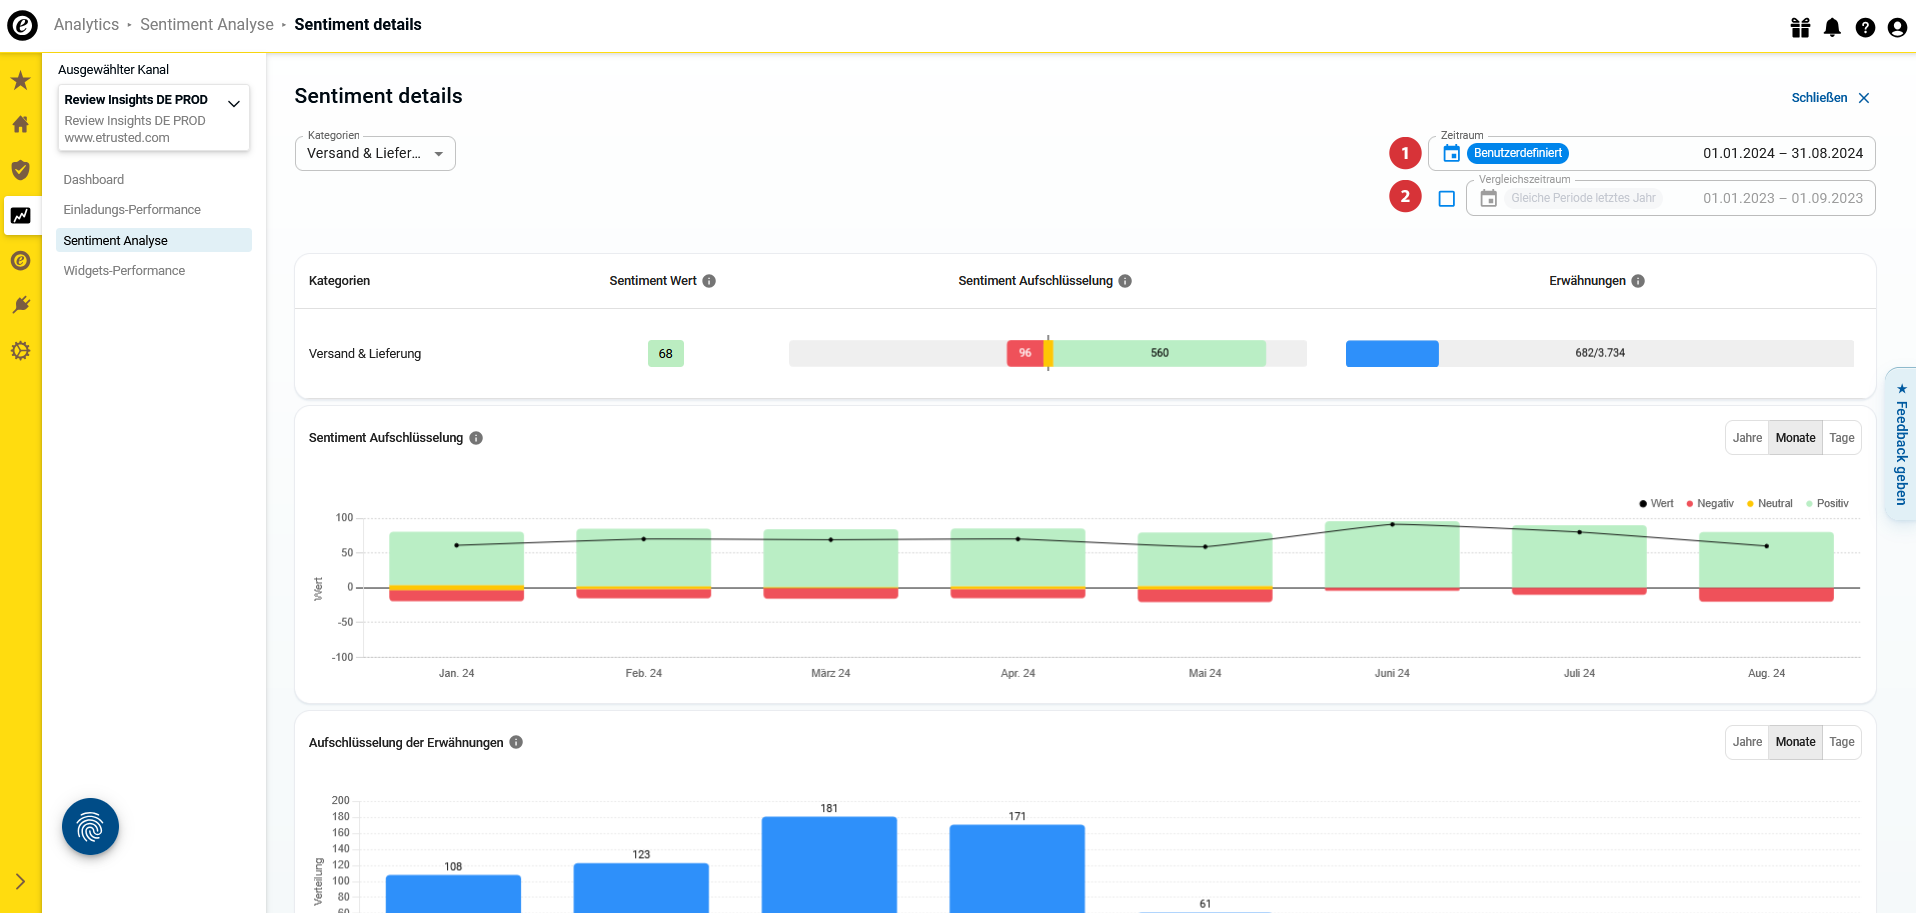Viewport: 1916px width, 913px height.
Task: Switch Erwähnungen chart to Tage
Action: (x=1841, y=742)
